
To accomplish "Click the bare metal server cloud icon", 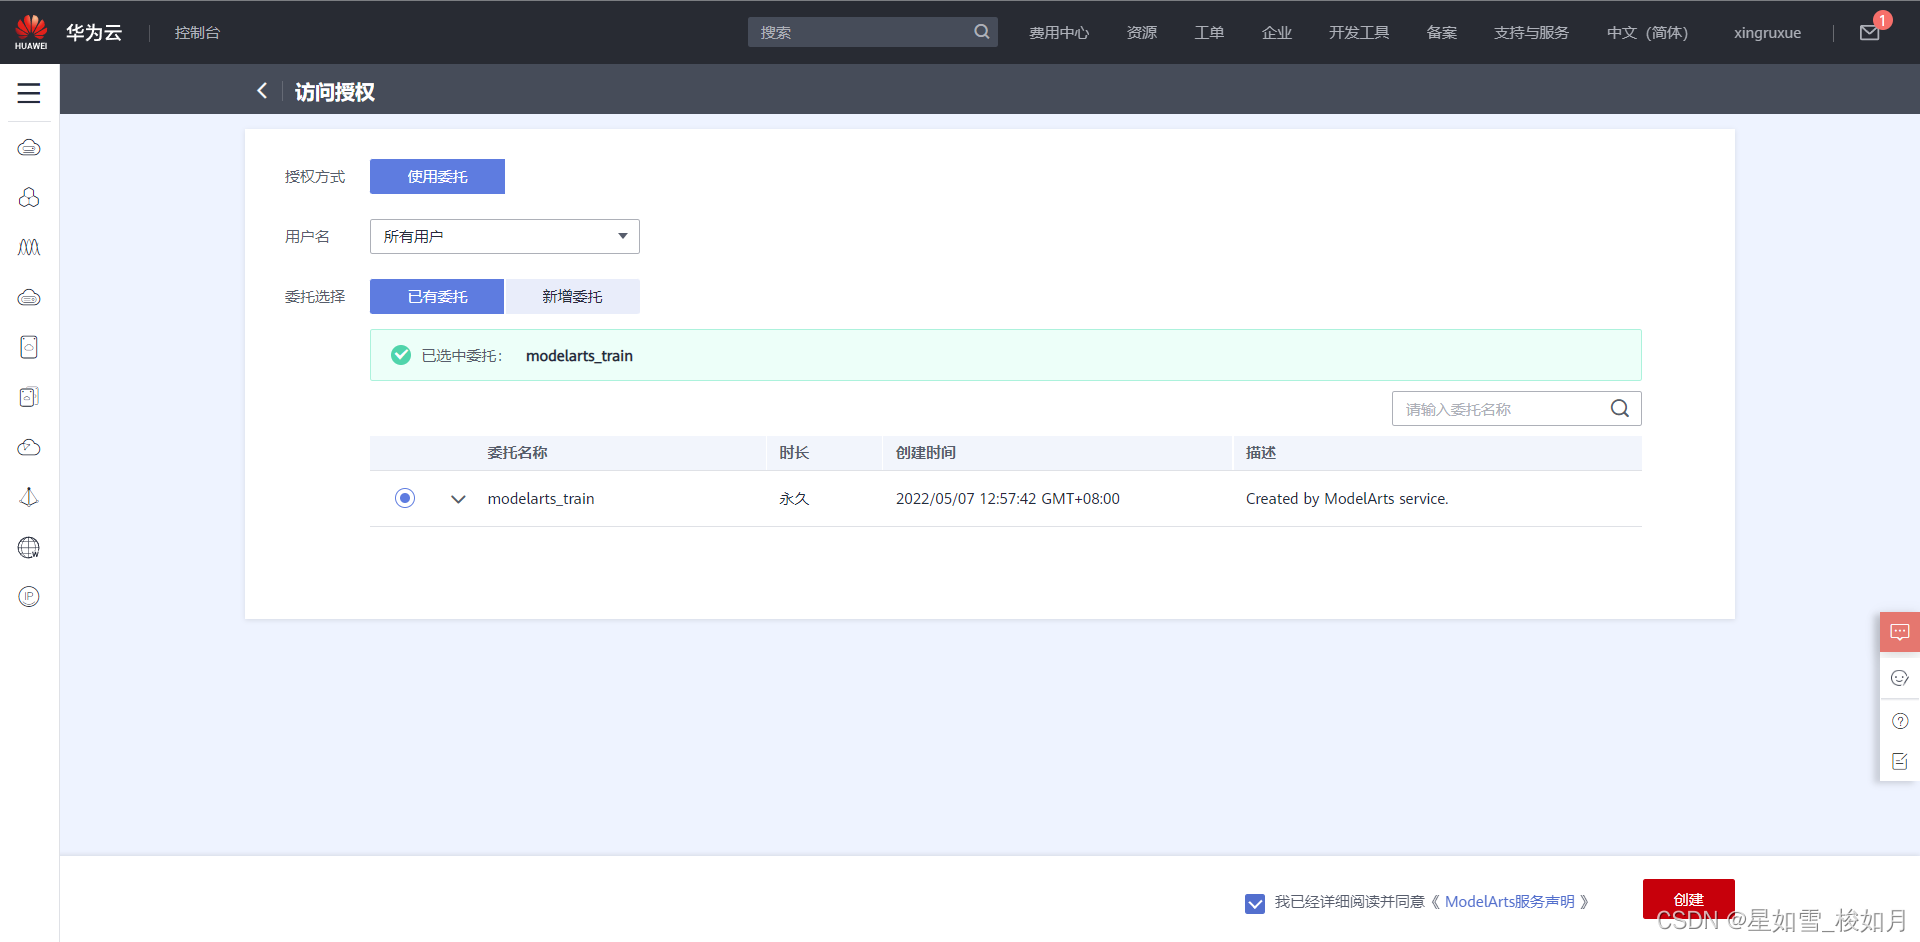I will 29,297.
